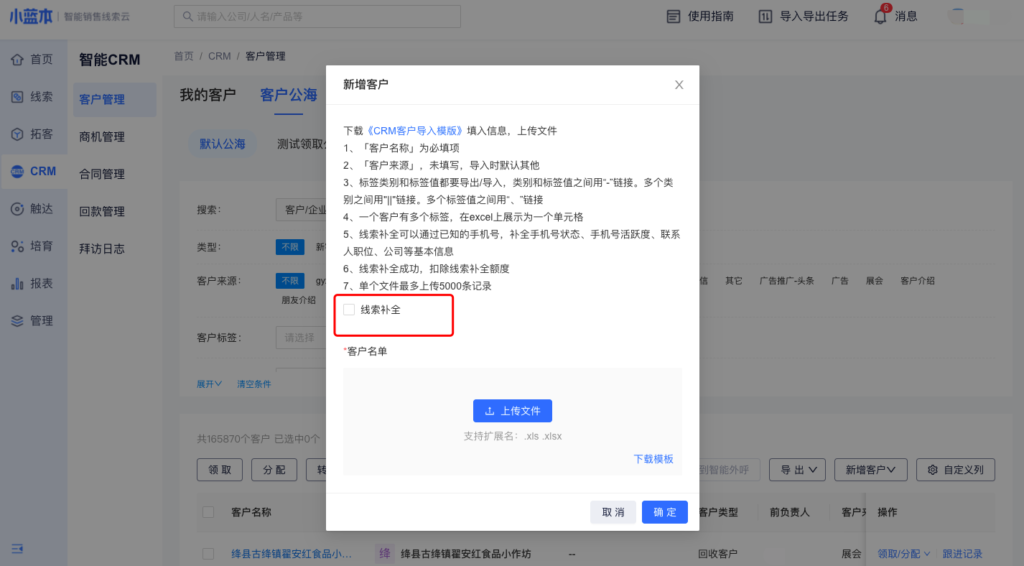The width and height of the screenshot is (1024, 566).
Task: Open the 客户标签 请选择 dropdown
Action: [x=300, y=338]
